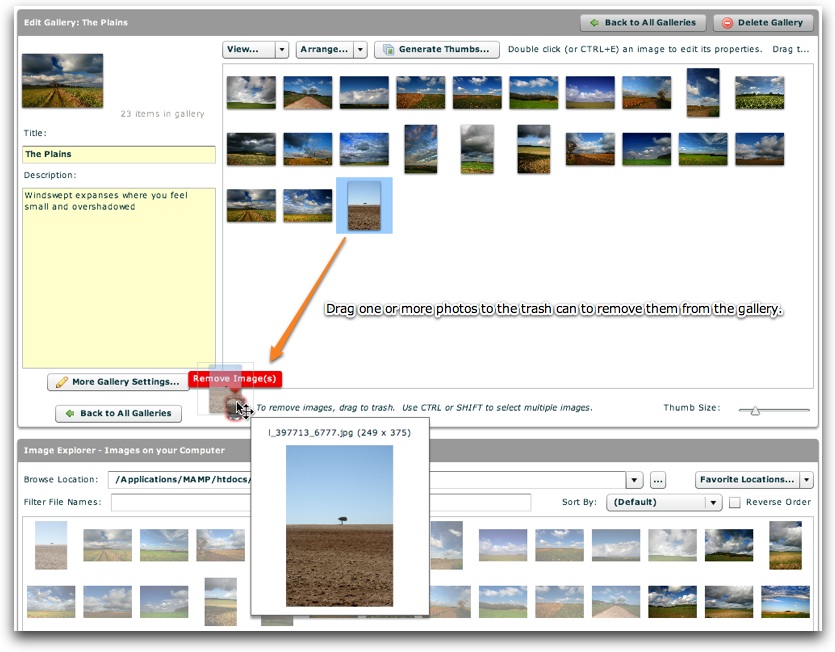Click the gallery cover thumbnail preview
The image size is (835, 652).
pos(62,81)
